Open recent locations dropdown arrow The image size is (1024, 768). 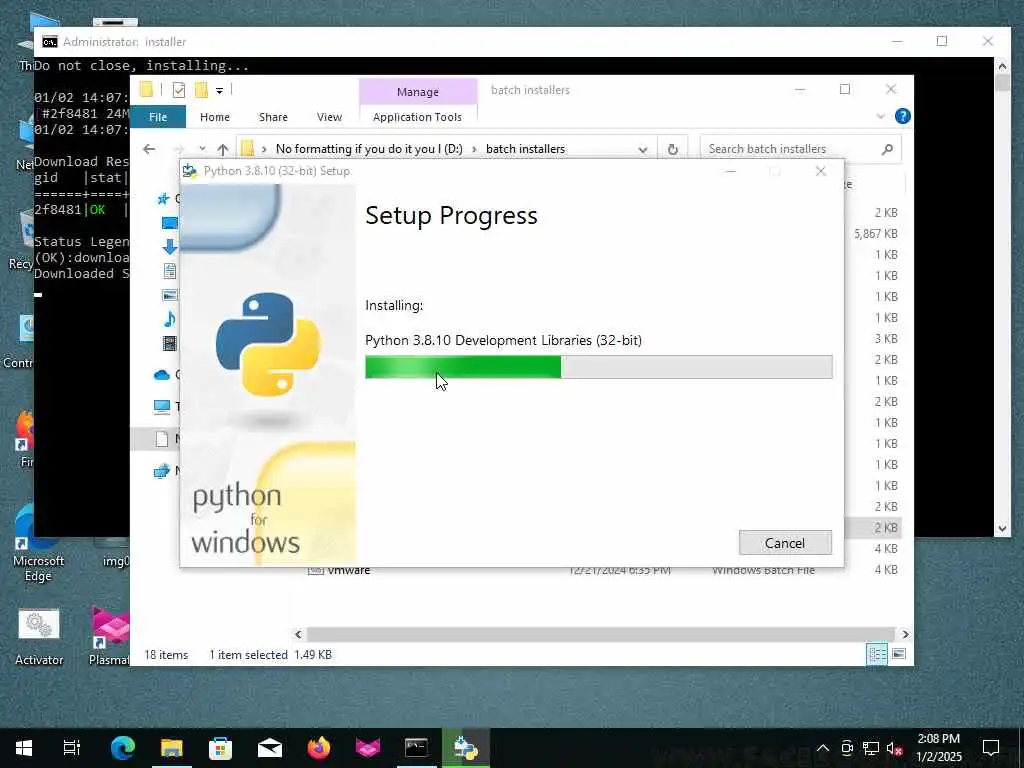202,149
